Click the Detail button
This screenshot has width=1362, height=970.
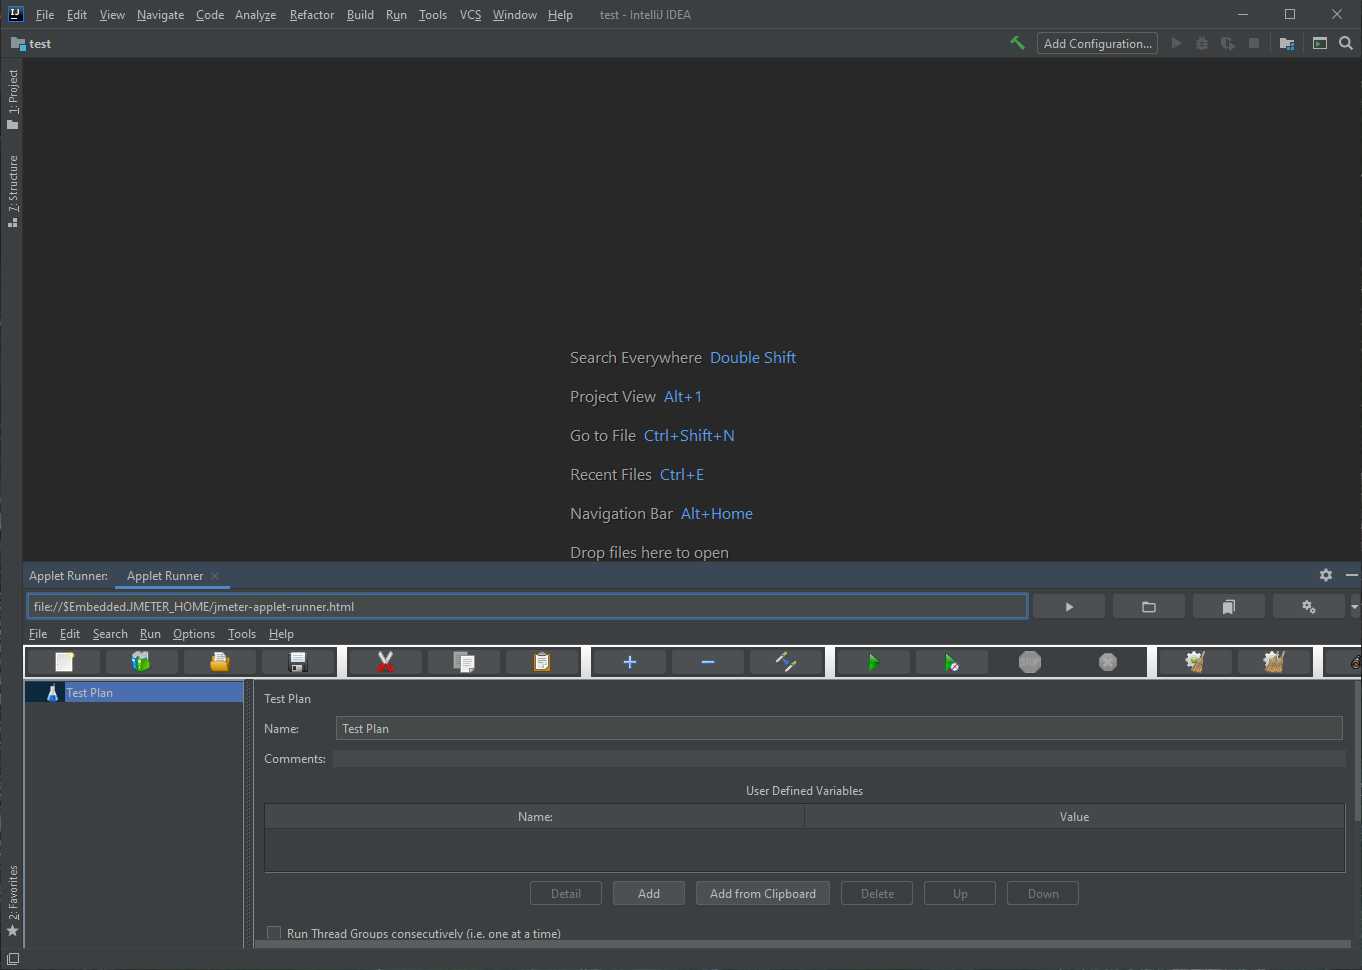pos(566,893)
